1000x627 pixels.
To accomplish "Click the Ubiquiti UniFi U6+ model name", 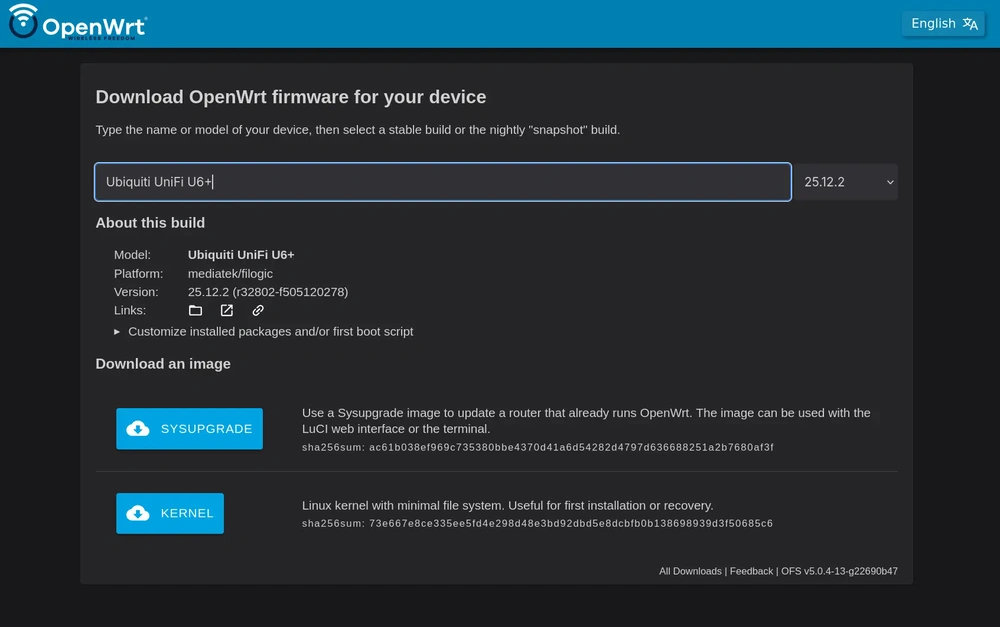I will pyautogui.click(x=241, y=254).
